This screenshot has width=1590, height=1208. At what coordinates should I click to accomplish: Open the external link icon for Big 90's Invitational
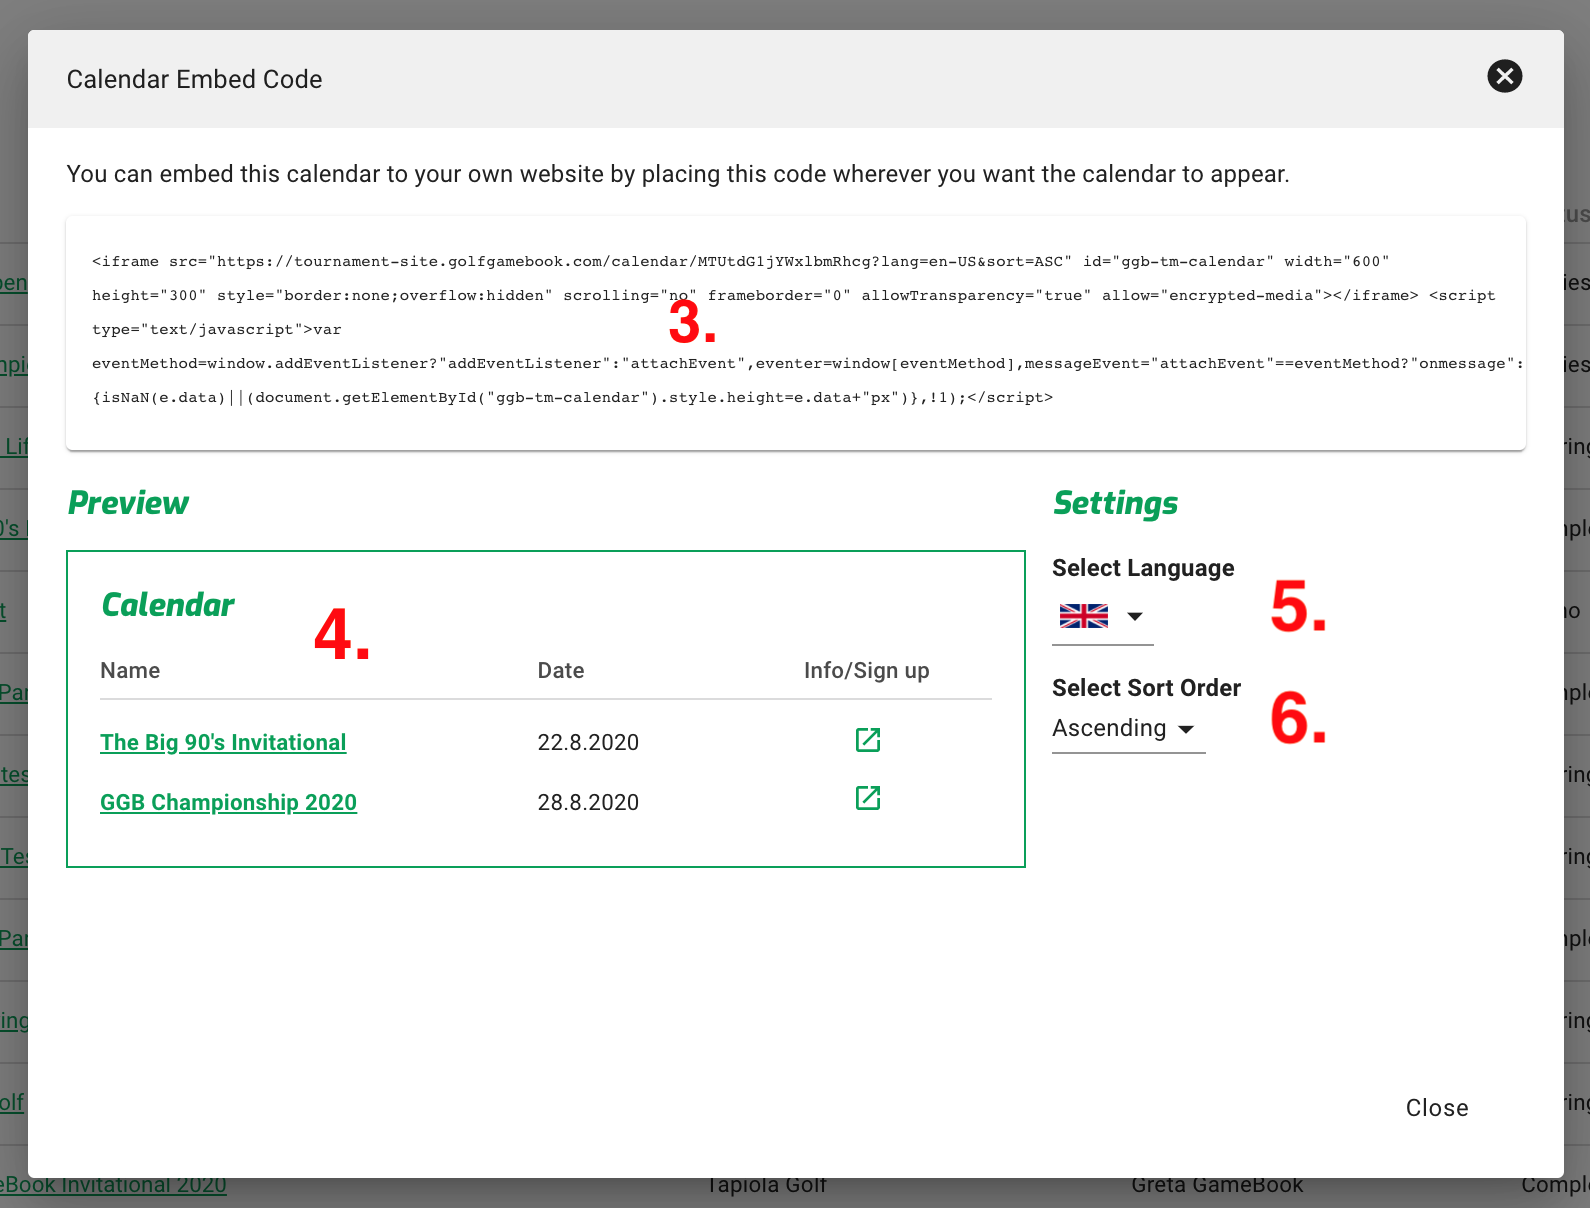click(867, 740)
